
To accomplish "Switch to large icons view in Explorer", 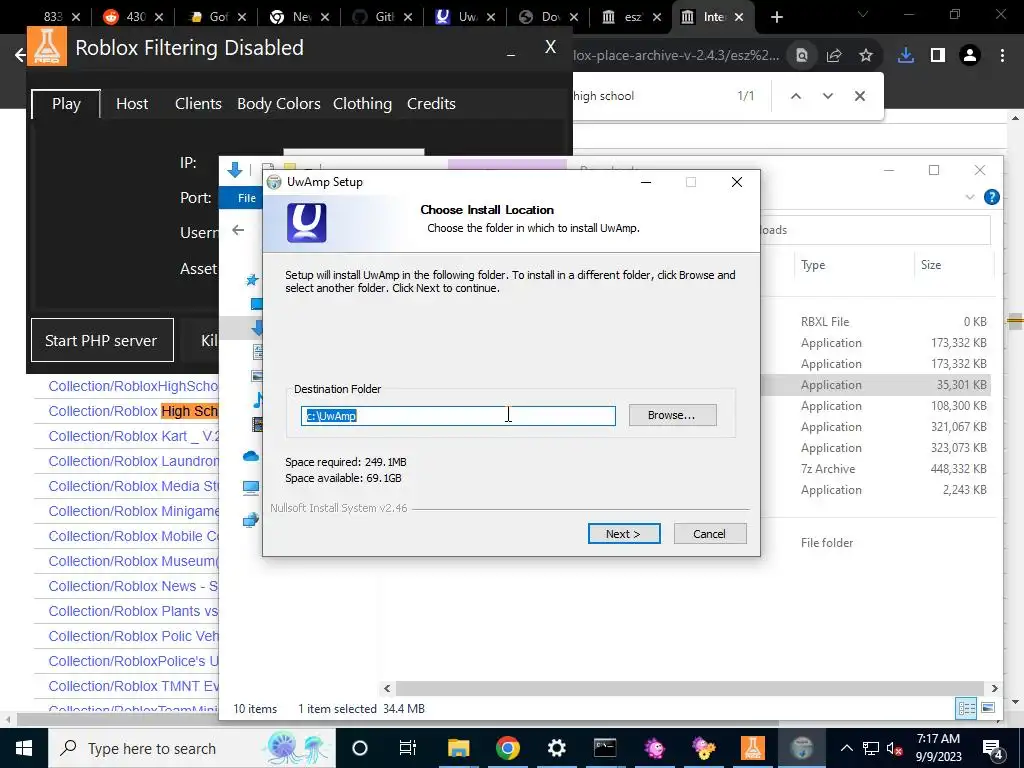I will point(988,708).
